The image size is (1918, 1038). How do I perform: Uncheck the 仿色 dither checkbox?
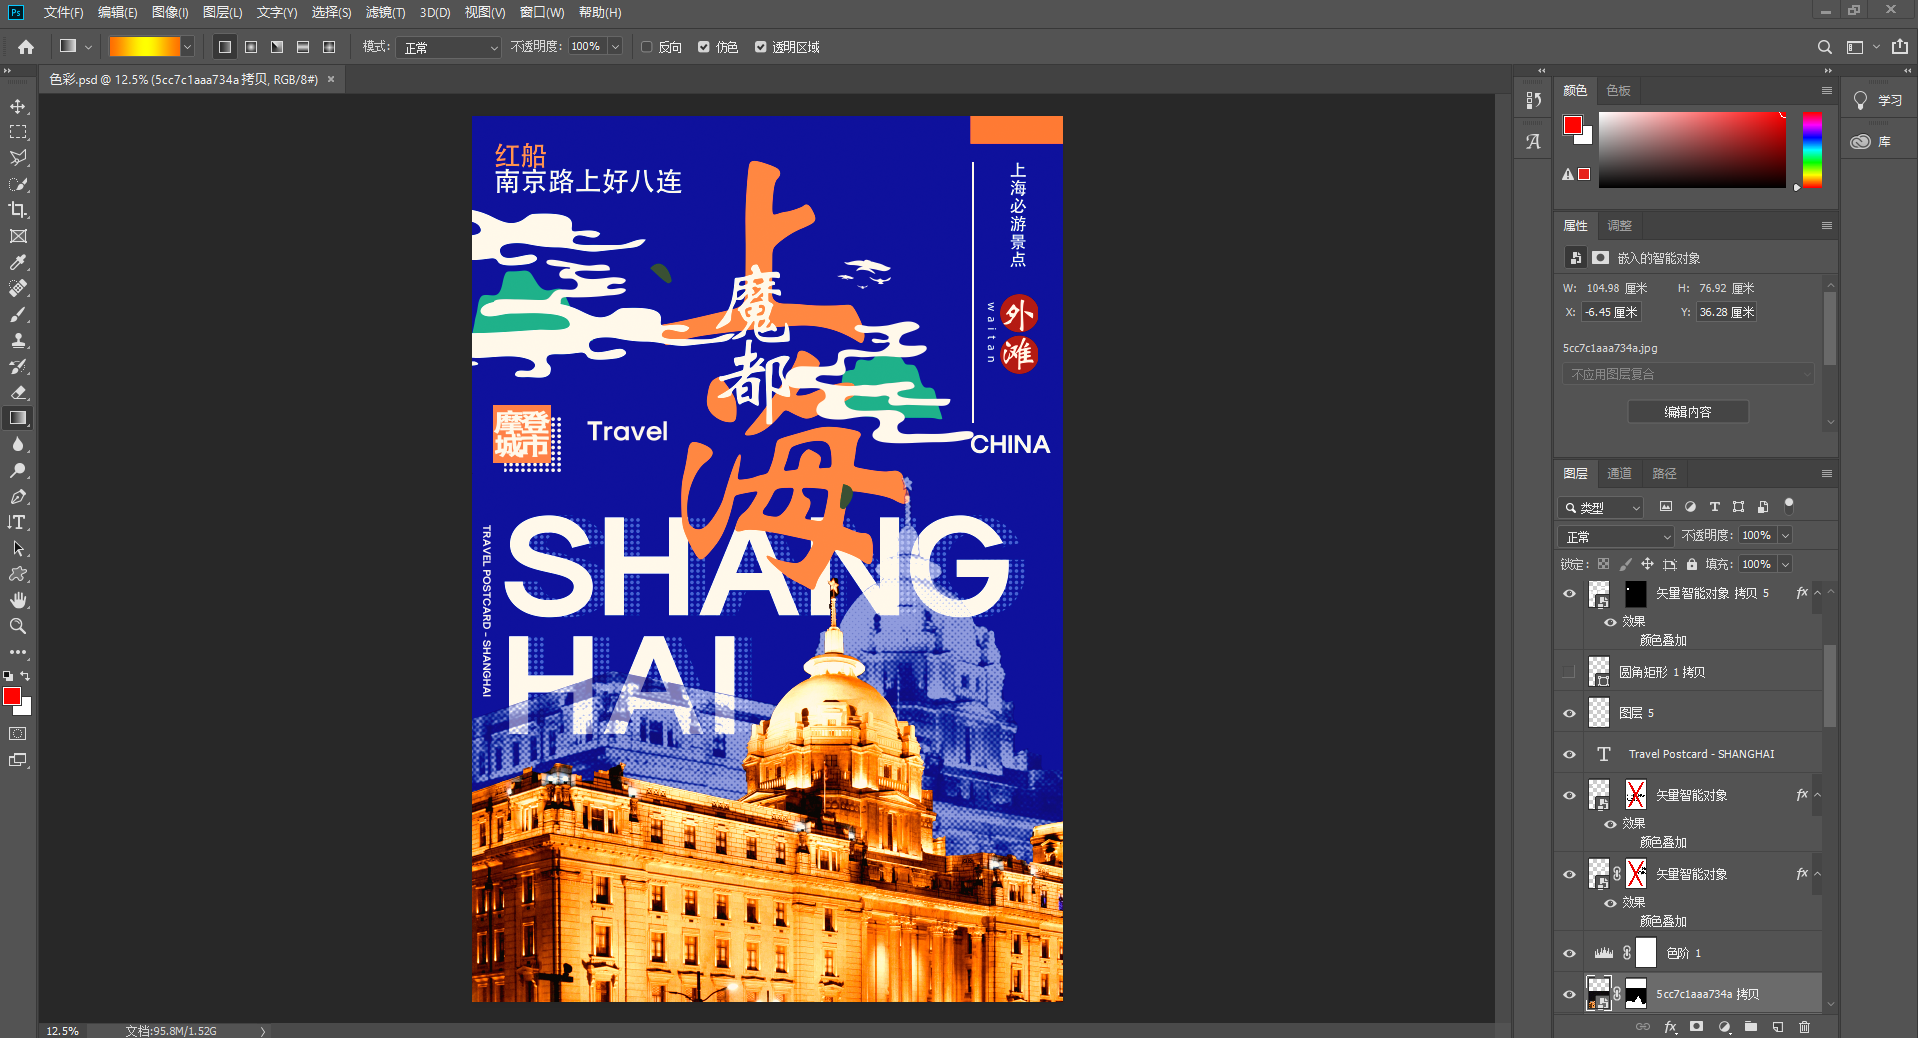(x=704, y=47)
